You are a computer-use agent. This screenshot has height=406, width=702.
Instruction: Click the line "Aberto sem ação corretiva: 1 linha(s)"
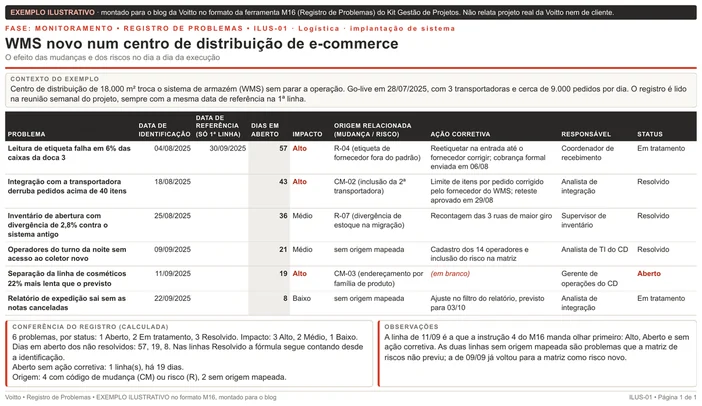pyautogui.click(x=98, y=367)
